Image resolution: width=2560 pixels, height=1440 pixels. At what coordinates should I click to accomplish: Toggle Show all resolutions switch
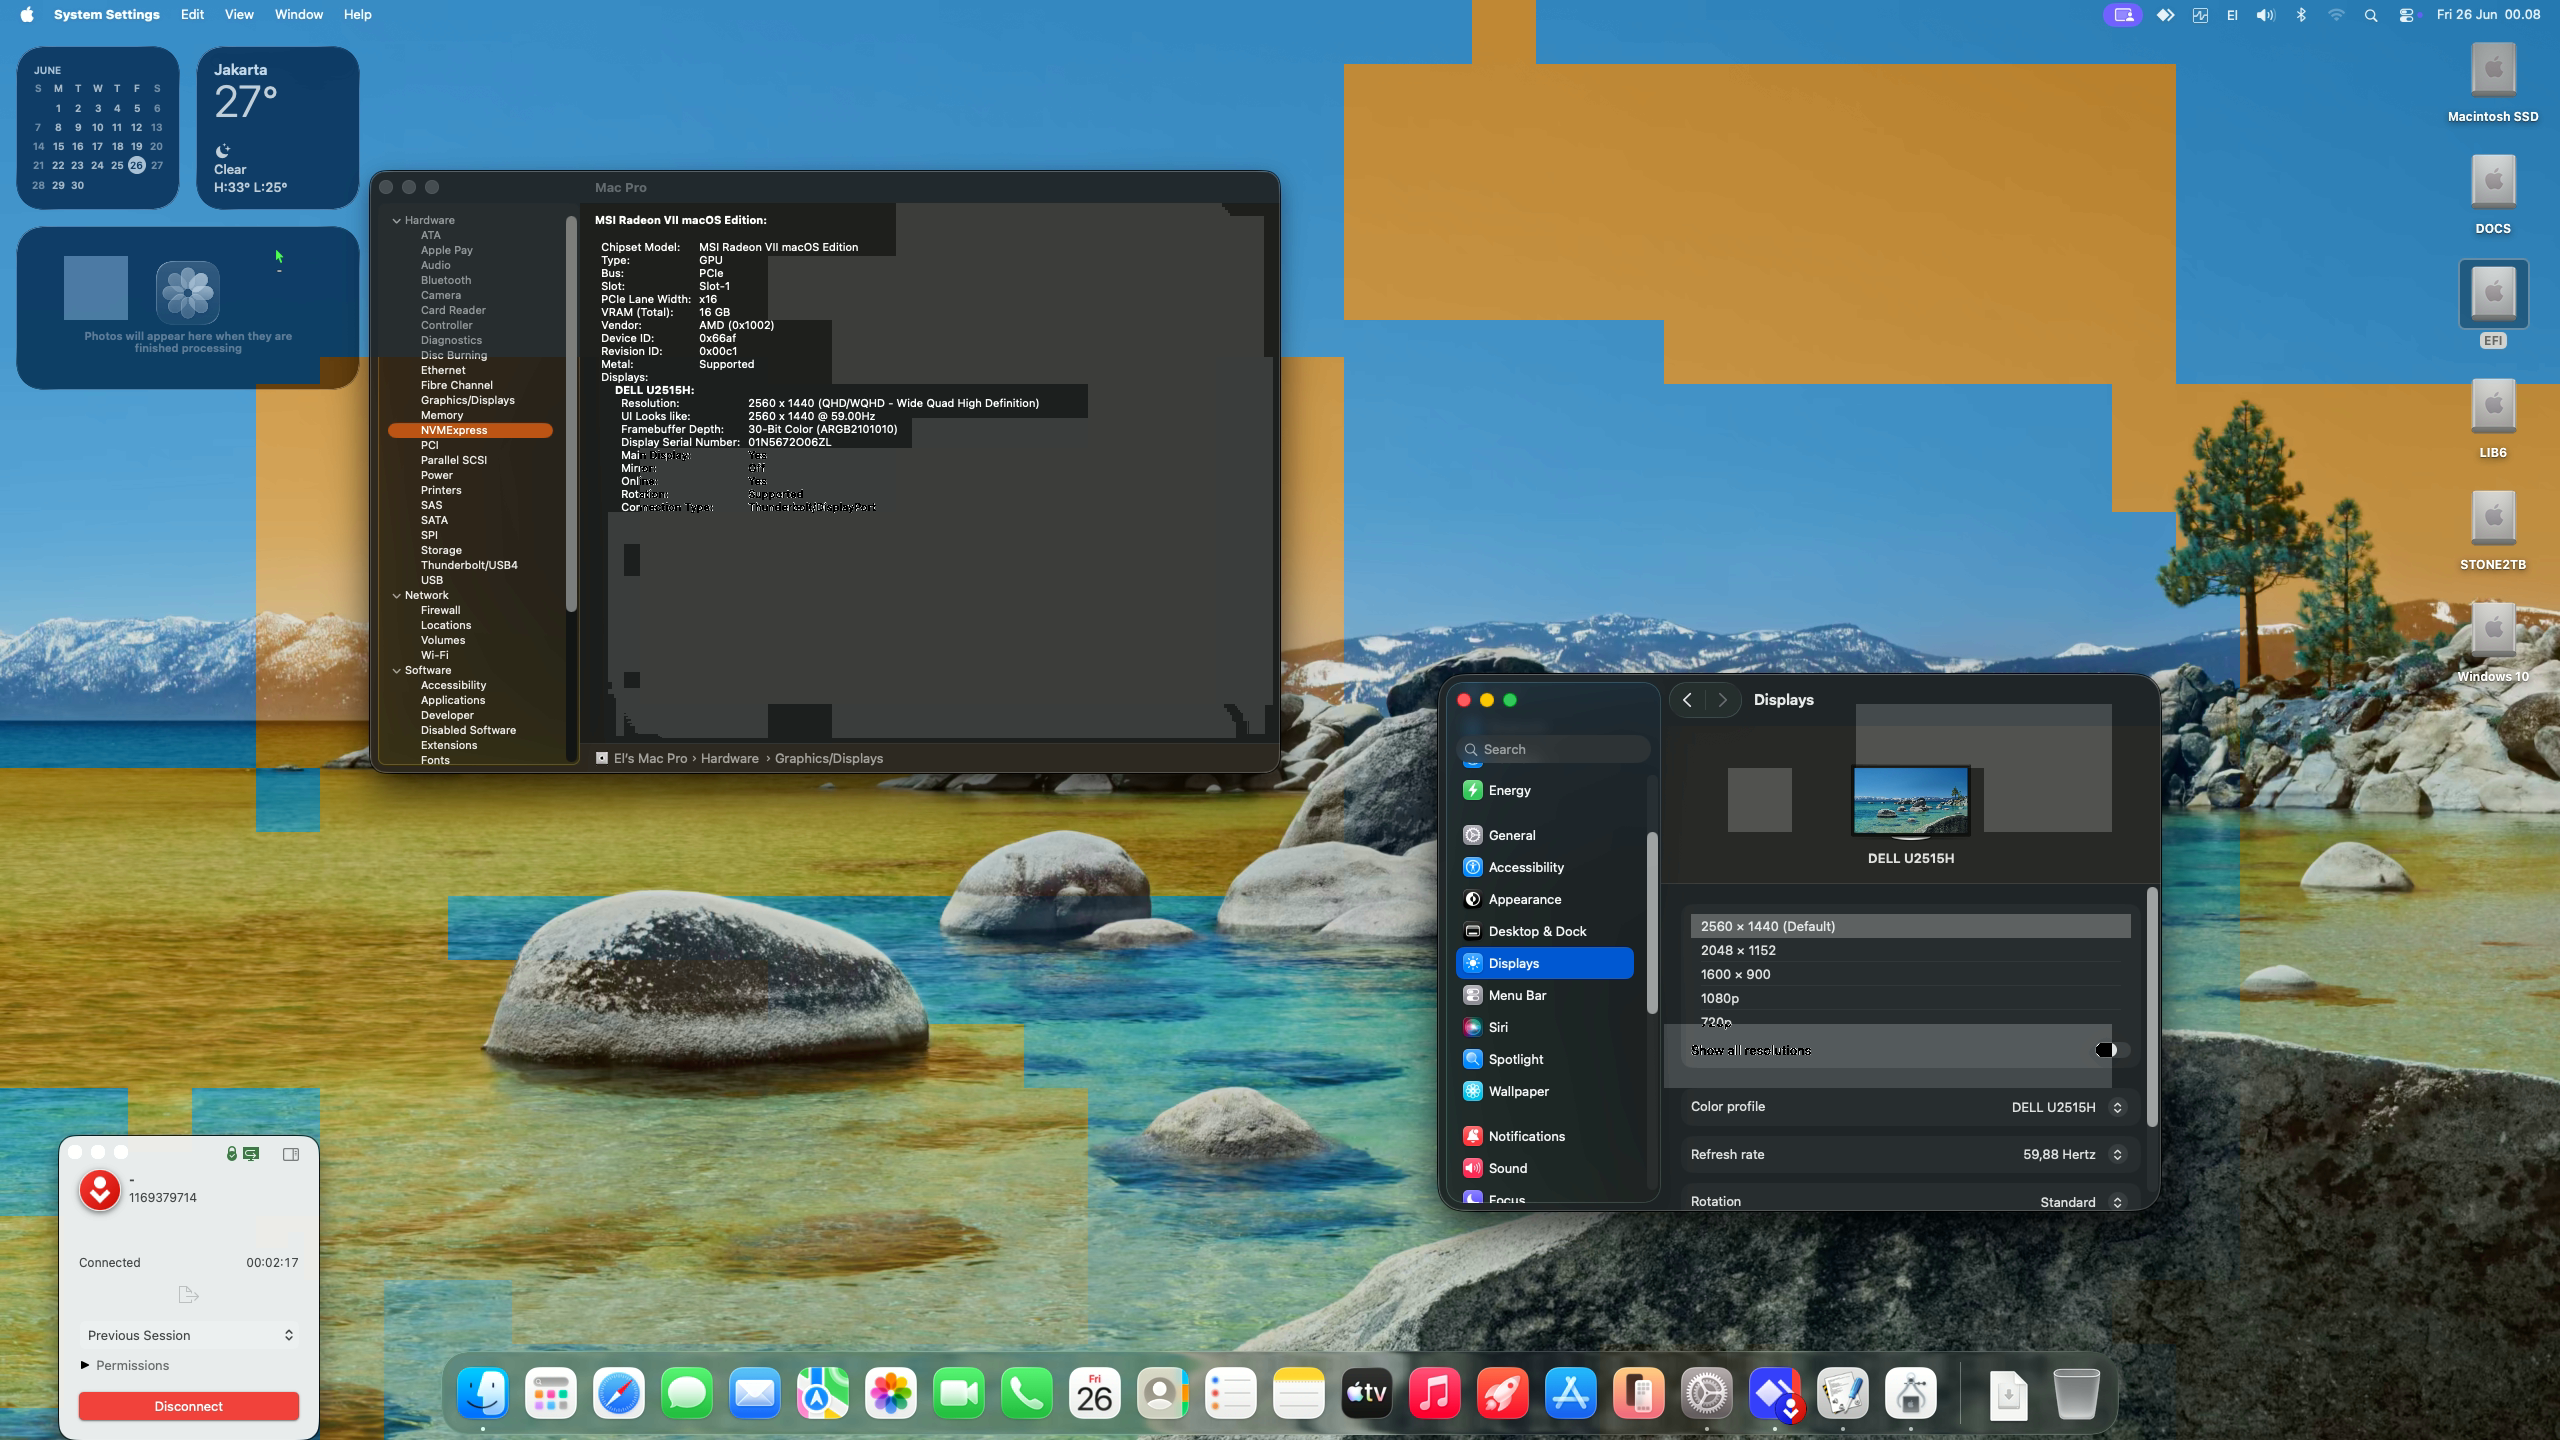click(x=2111, y=1050)
